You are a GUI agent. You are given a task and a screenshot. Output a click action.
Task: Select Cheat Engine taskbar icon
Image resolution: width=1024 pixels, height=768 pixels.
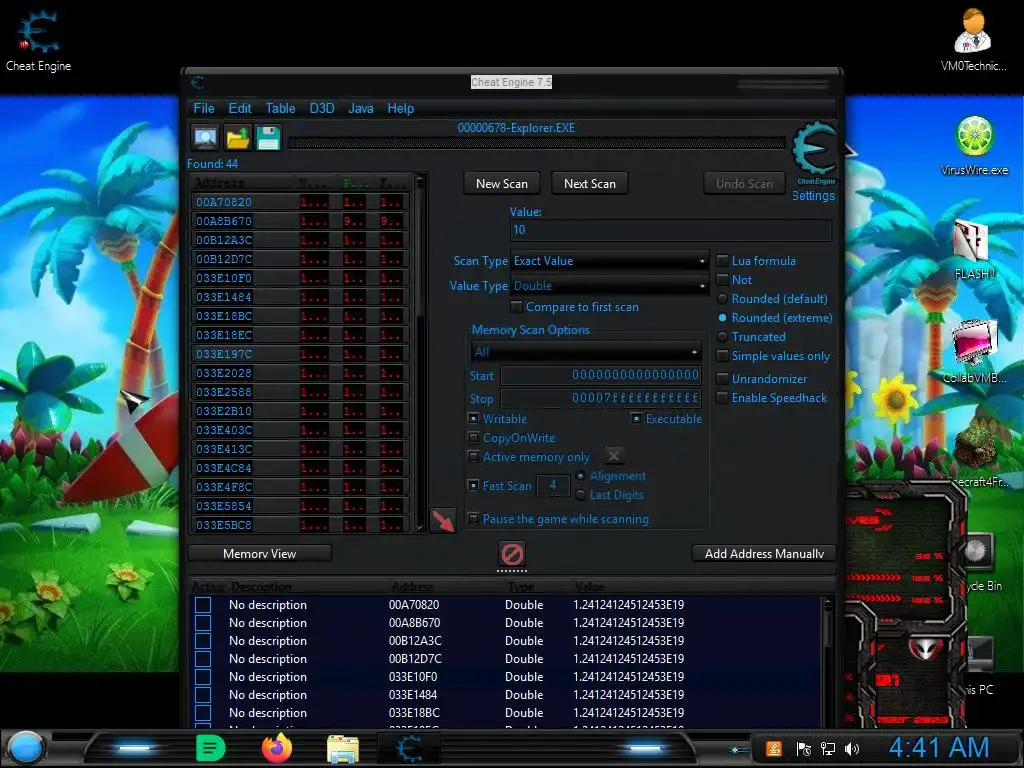pos(410,748)
